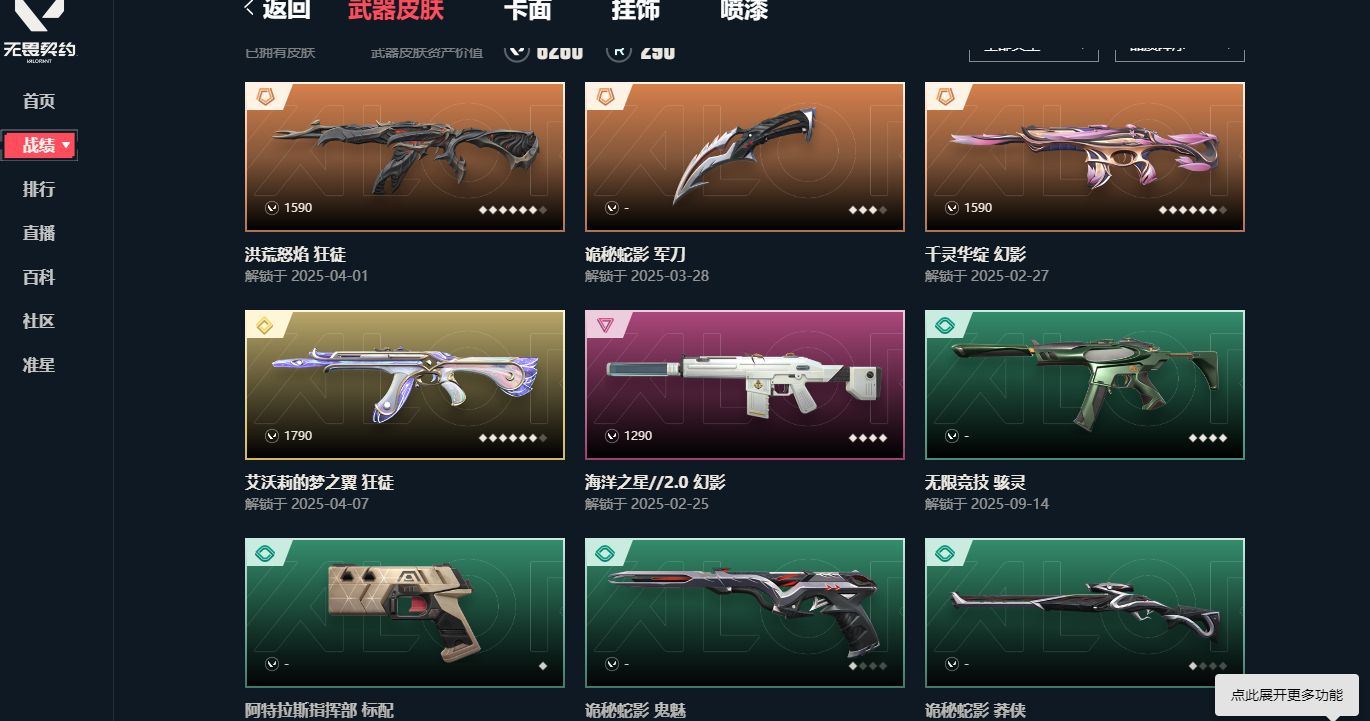This screenshot has height=721, width=1370.
Task: Switch to the 卡面 tab
Action: 527,11
